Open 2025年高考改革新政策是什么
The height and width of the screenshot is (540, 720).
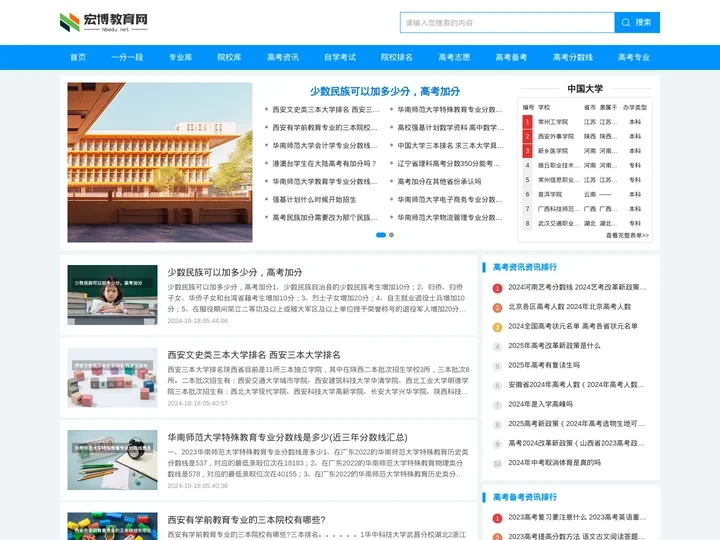click(554, 346)
